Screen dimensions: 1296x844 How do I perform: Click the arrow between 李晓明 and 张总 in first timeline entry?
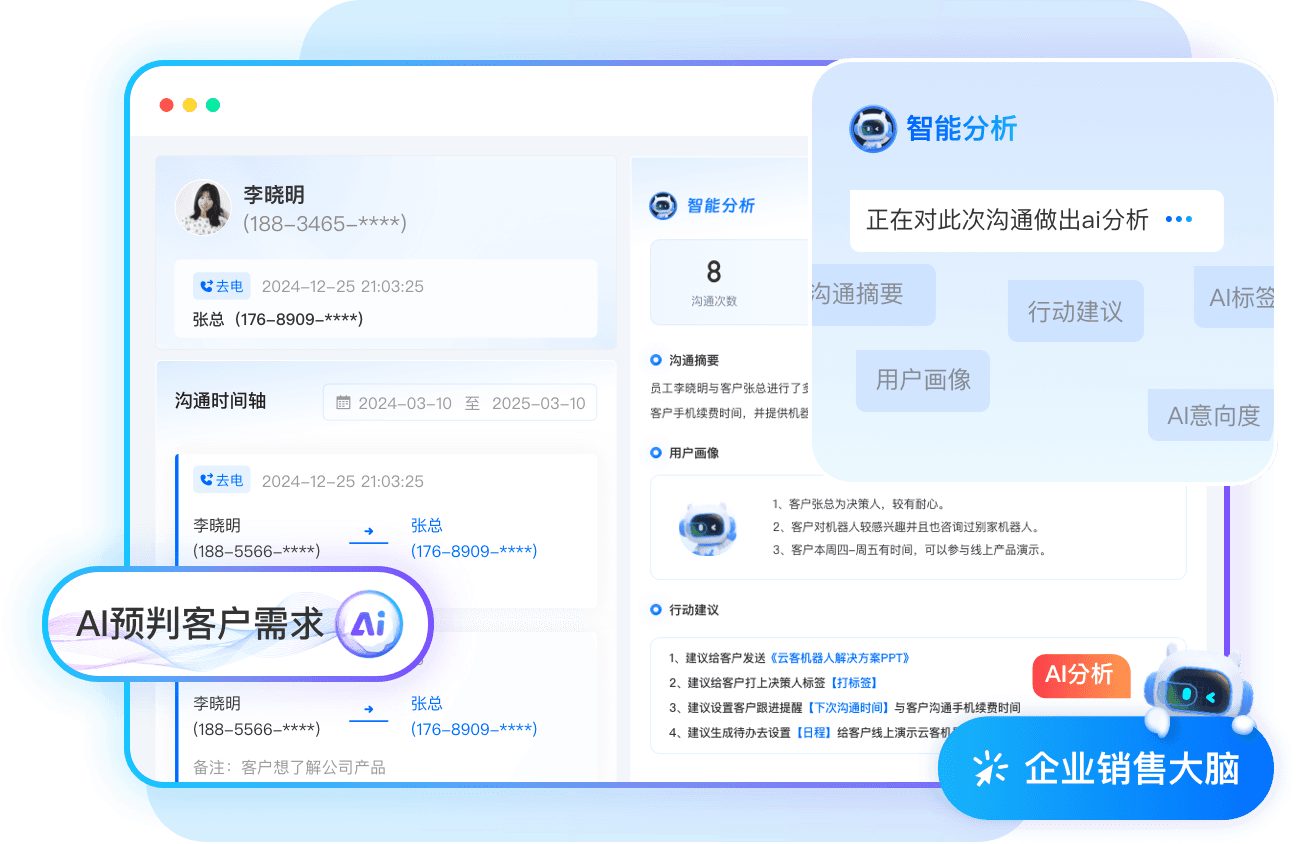click(x=368, y=532)
